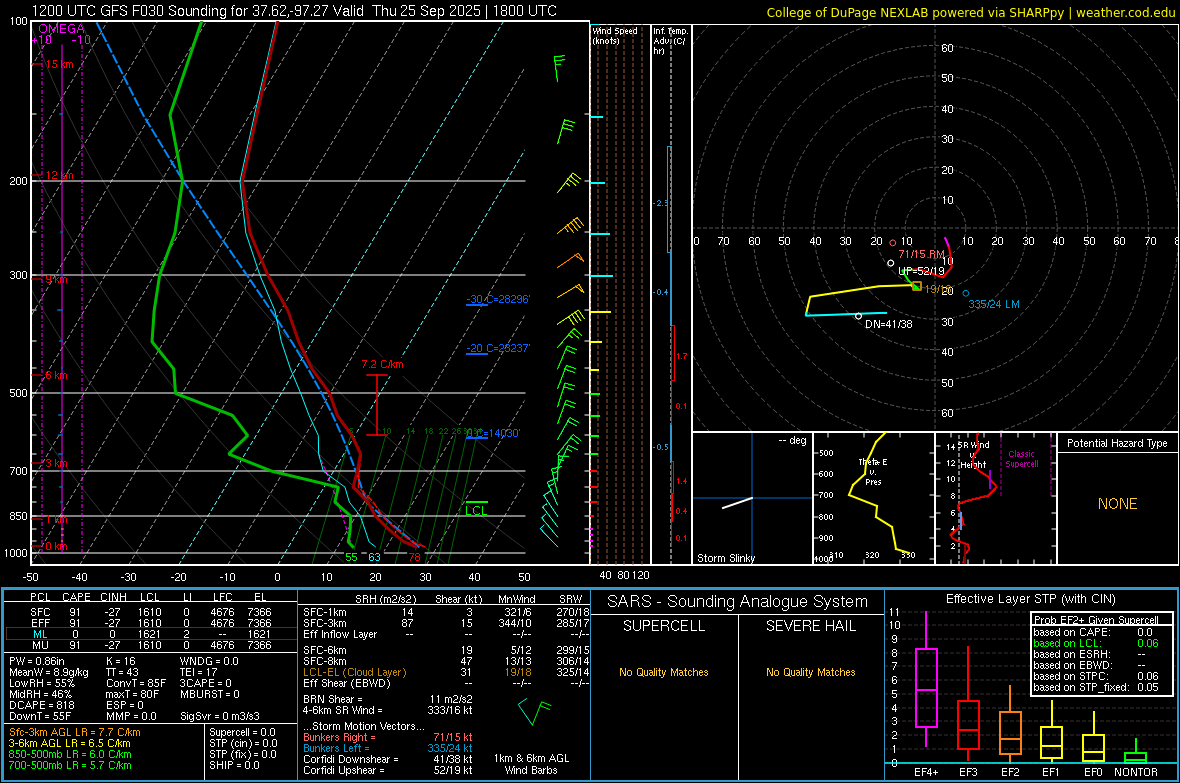Select the 7.2 C/km lapse rate annotation
Viewport: 1180px width, 783px height.
point(382,364)
